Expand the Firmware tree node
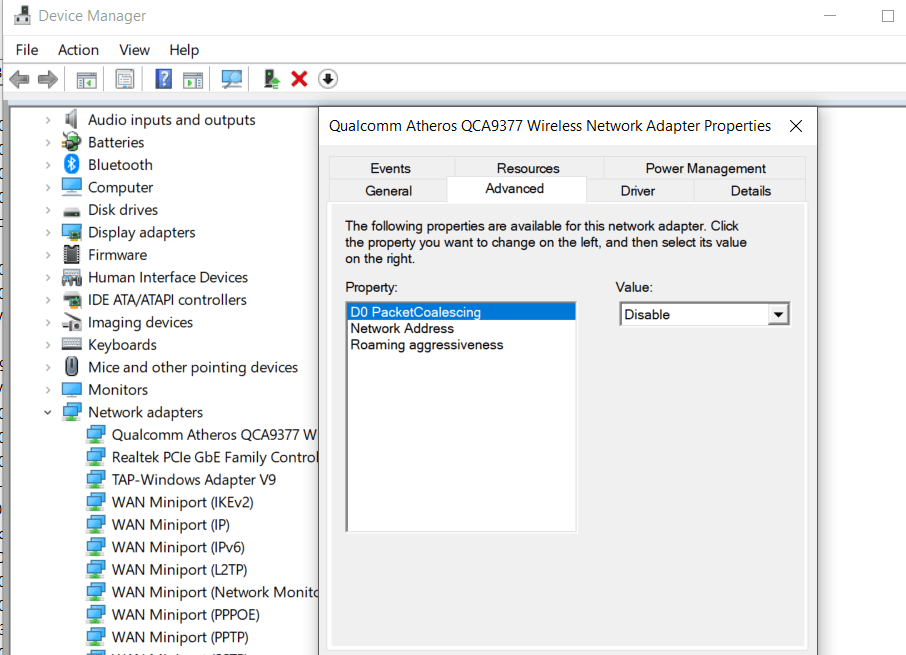 (x=48, y=255)
